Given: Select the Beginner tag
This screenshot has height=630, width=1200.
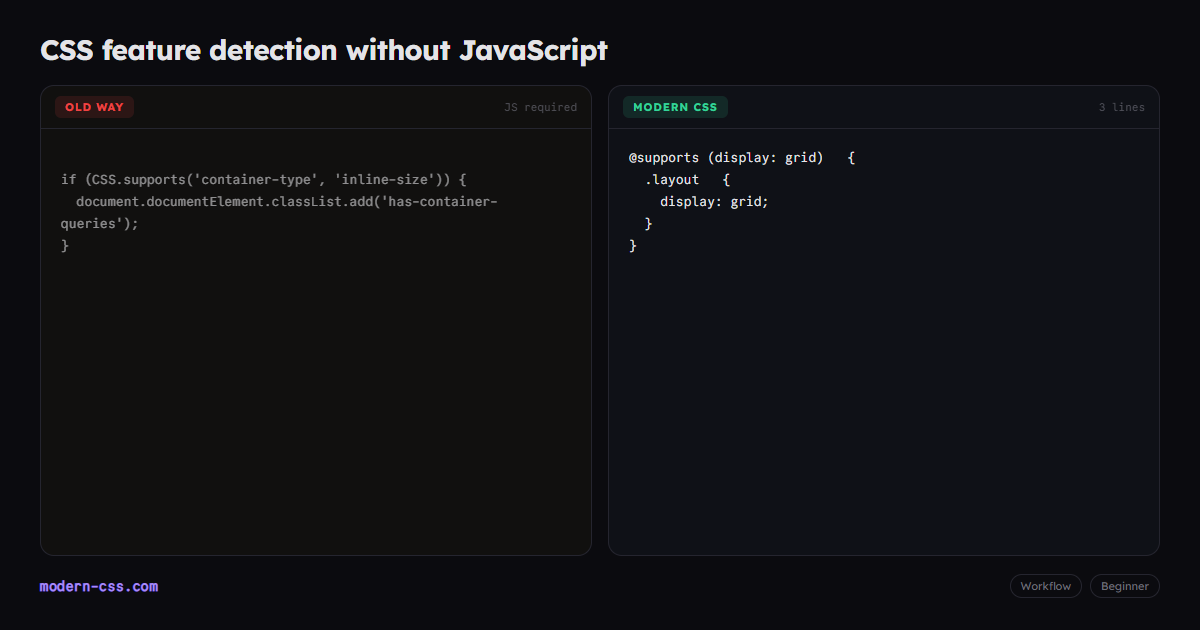Looking at the screenshot, I should click(x=1125, y=586).
